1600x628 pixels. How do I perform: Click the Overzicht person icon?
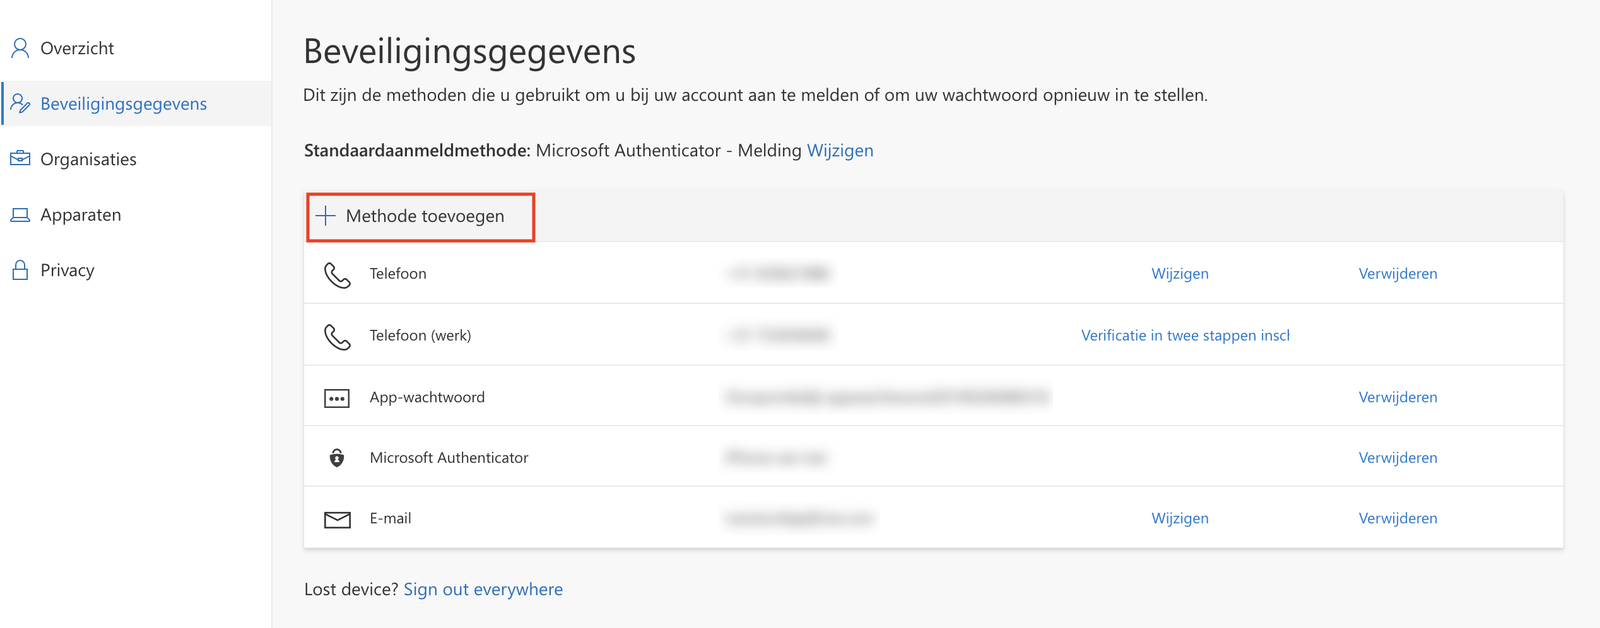coord(20,48)
